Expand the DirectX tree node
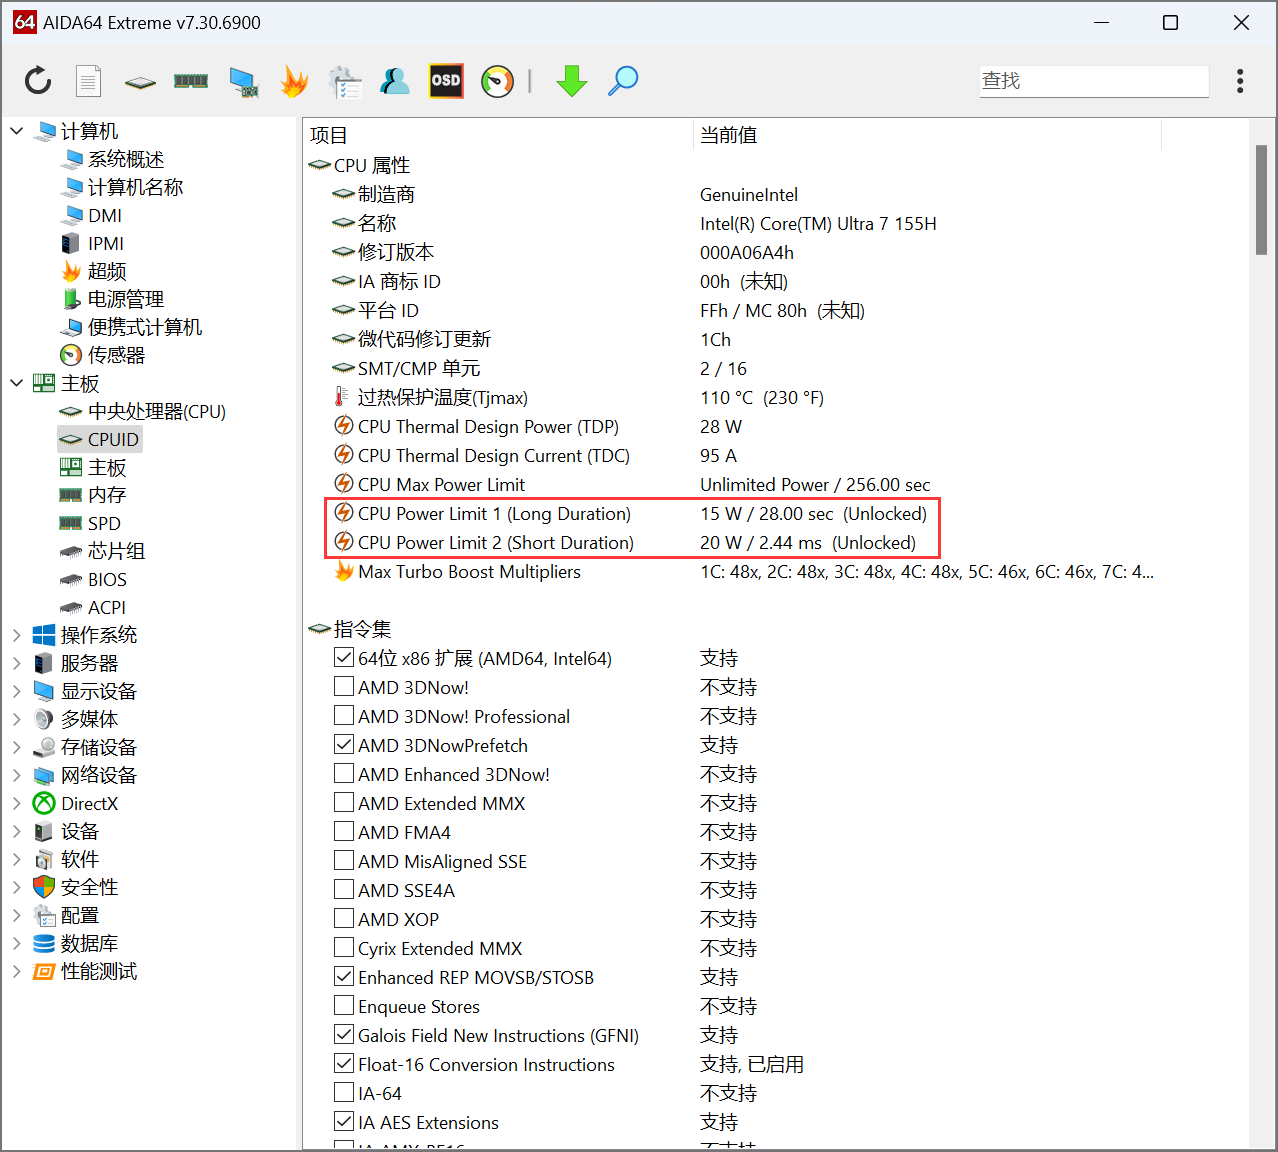The height and width of the screenshot is (1152, 1278). (x=16, y=803)
